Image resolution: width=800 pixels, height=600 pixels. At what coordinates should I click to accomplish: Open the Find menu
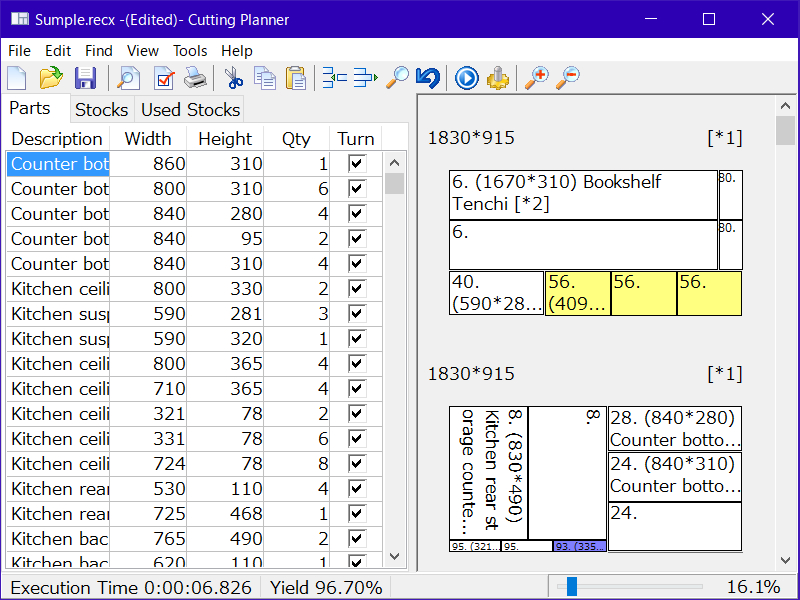99,50
